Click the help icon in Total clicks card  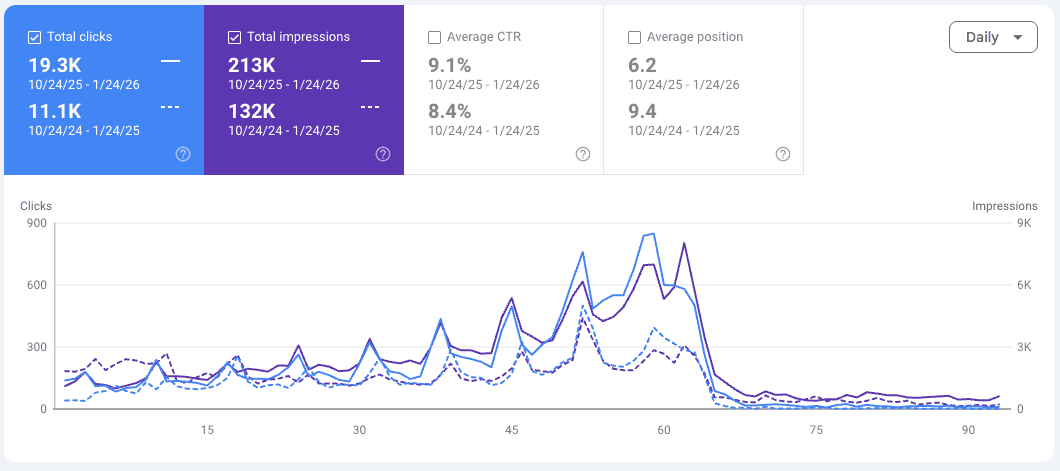[183, 154]
